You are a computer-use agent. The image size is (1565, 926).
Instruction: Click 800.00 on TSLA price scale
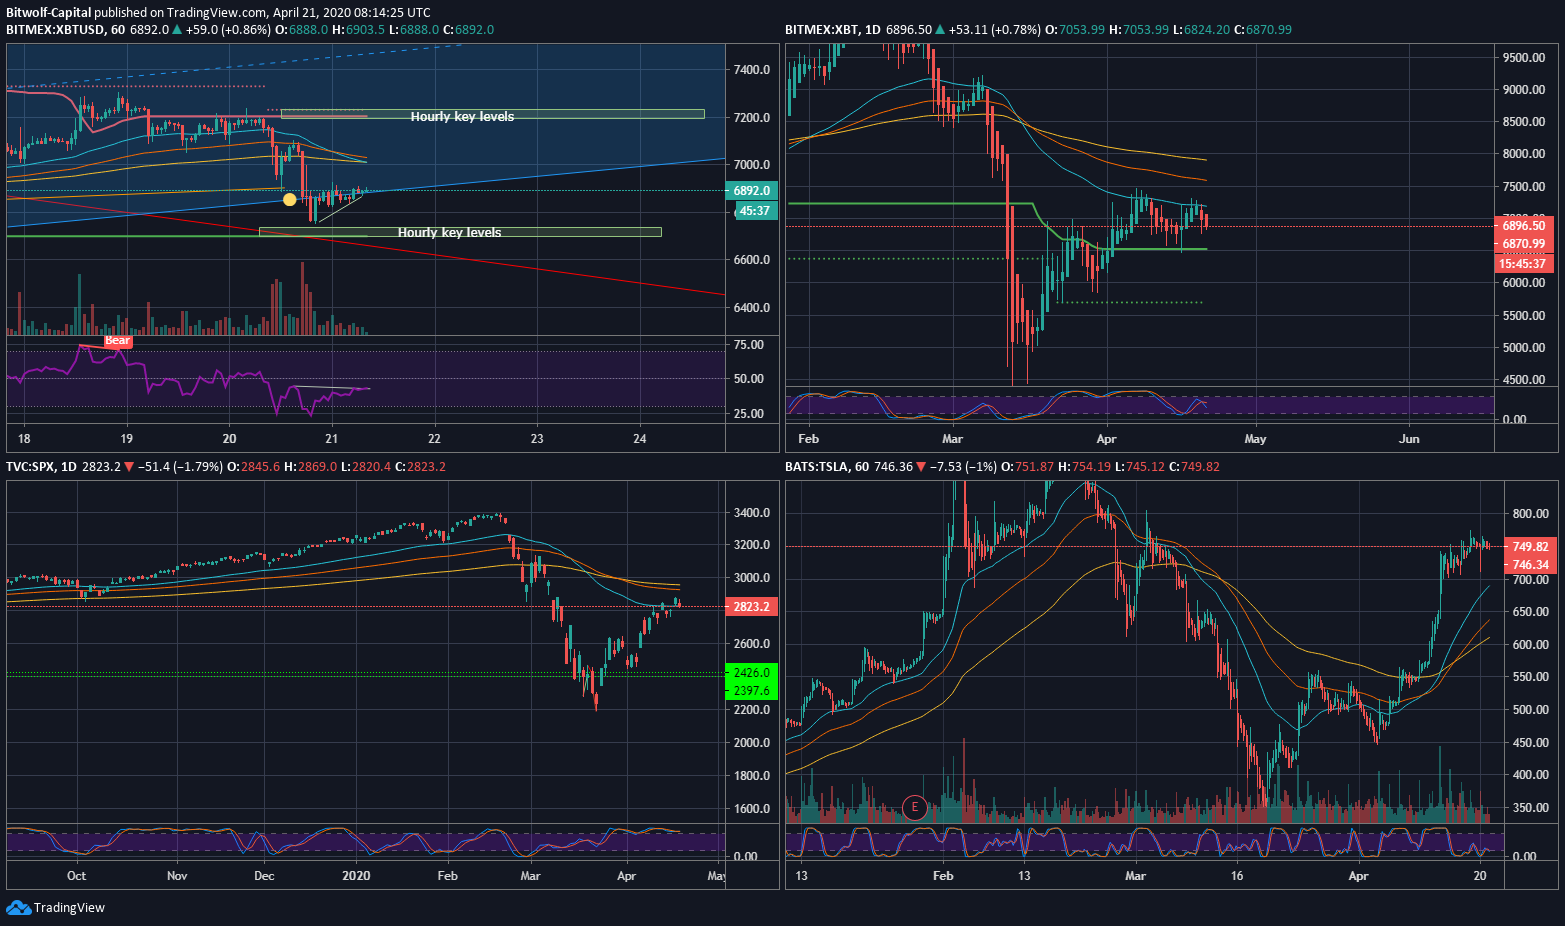(x=1530, y=514)
